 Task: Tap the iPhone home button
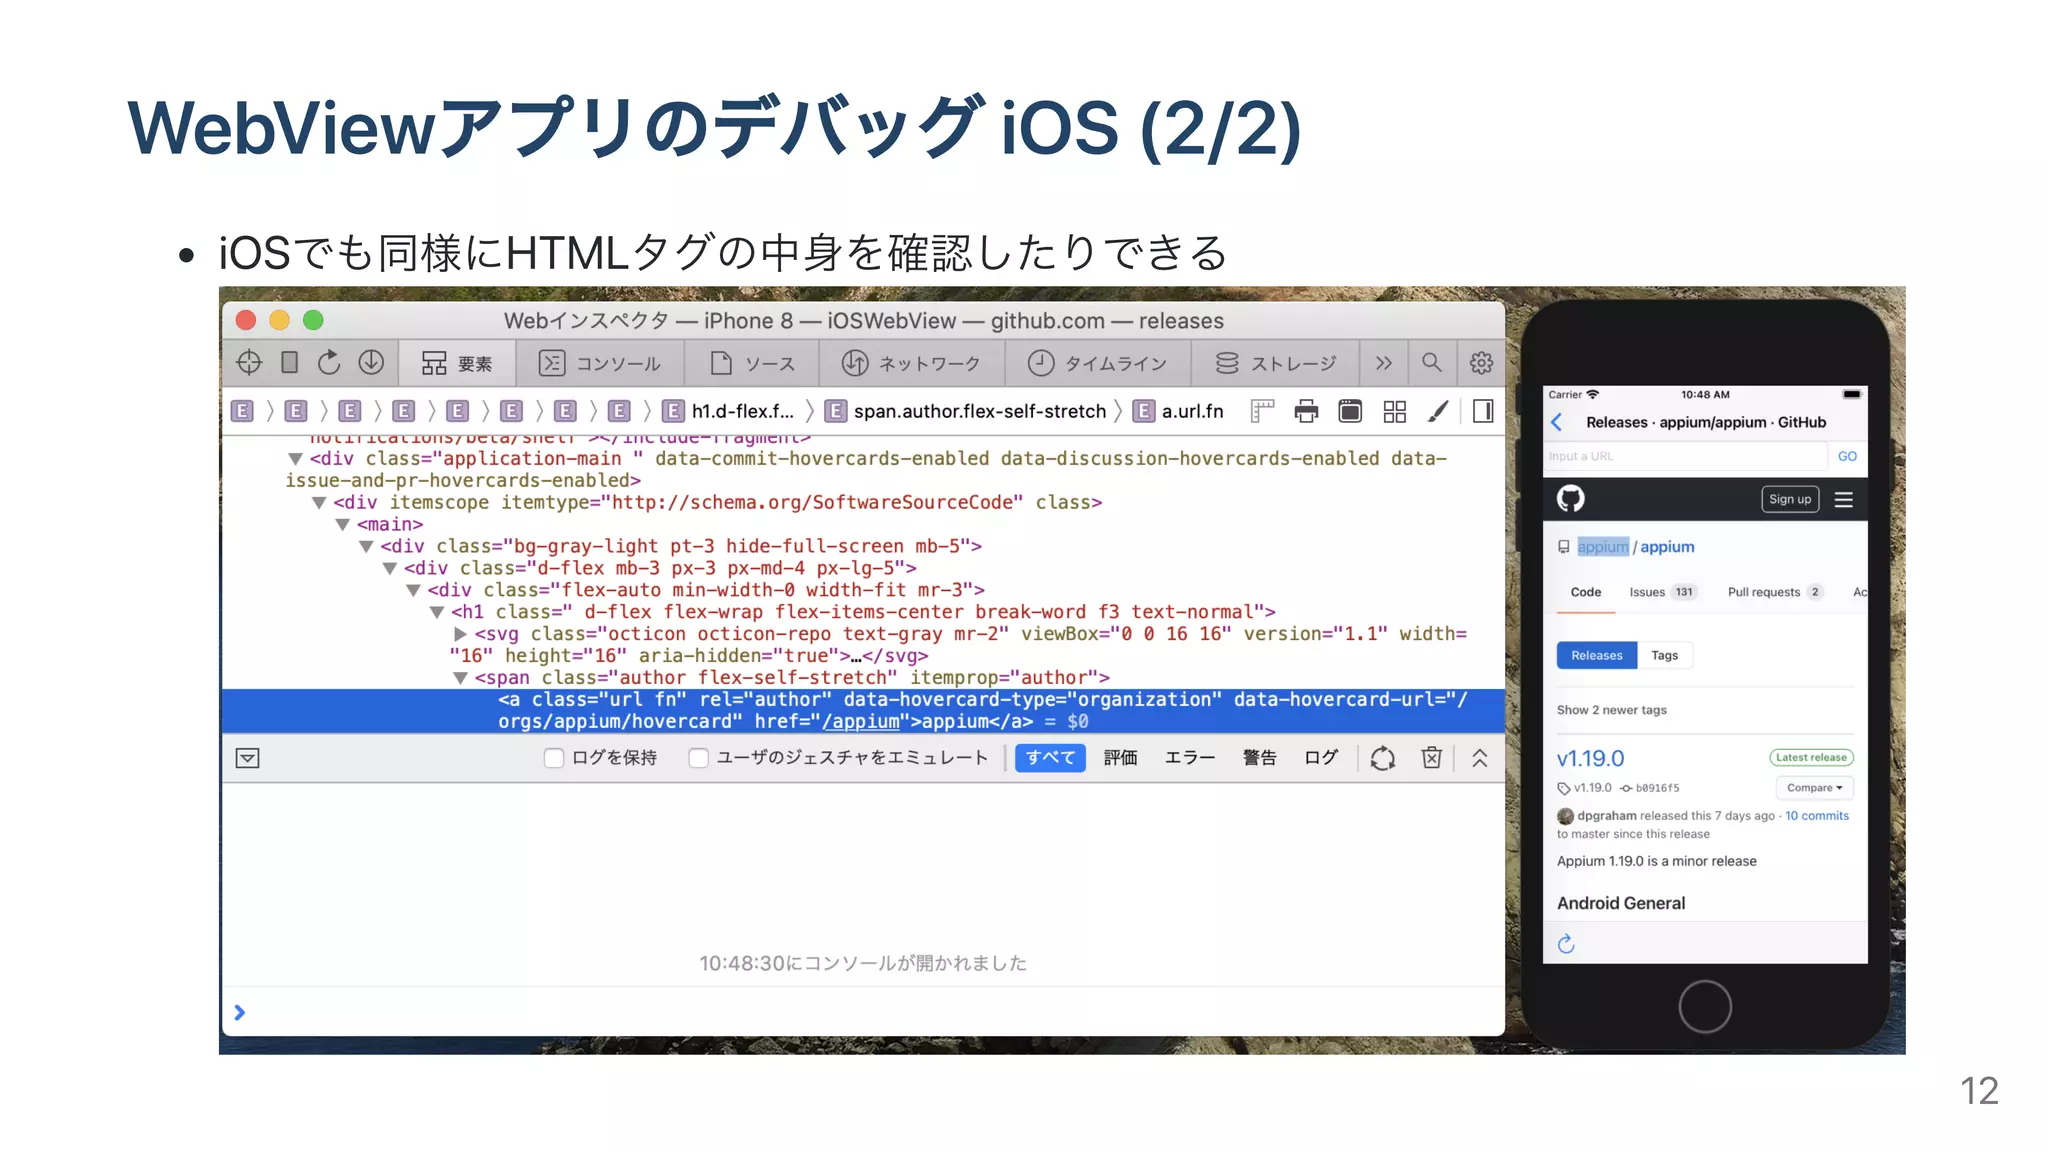tap(1705, 1006)
